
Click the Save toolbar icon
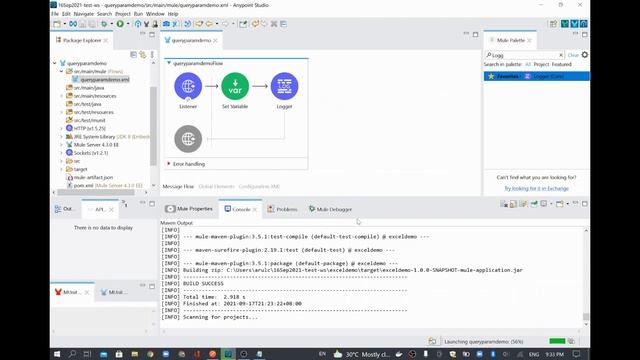83,24
